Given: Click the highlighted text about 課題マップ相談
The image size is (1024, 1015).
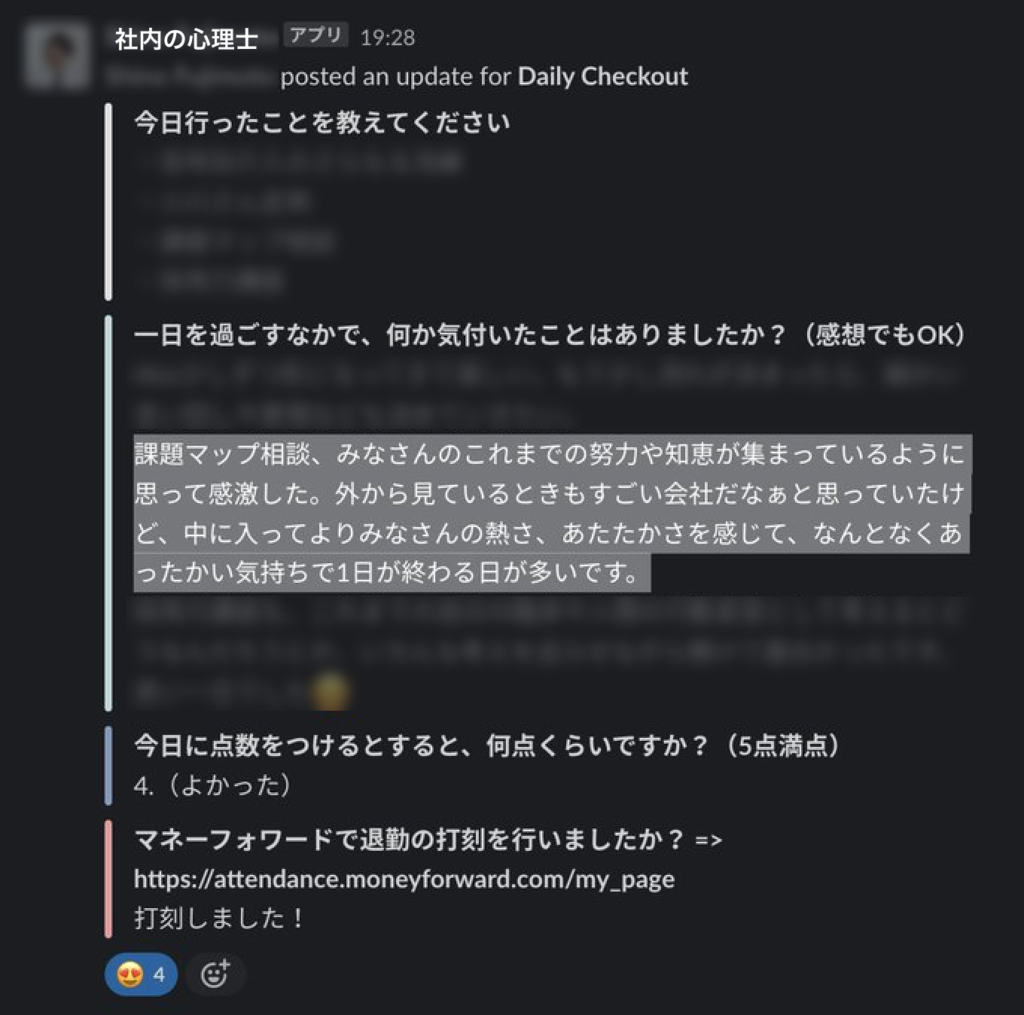Looking at the screenshot, I should (x=552, y=513).
